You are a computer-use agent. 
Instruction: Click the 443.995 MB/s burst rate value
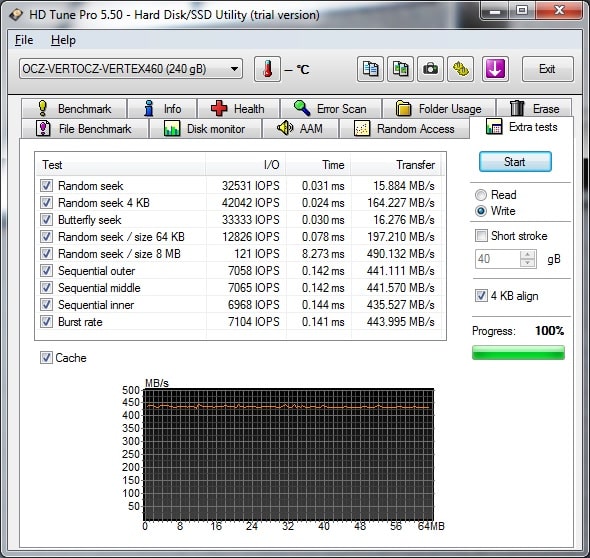(x=401, y=322)
